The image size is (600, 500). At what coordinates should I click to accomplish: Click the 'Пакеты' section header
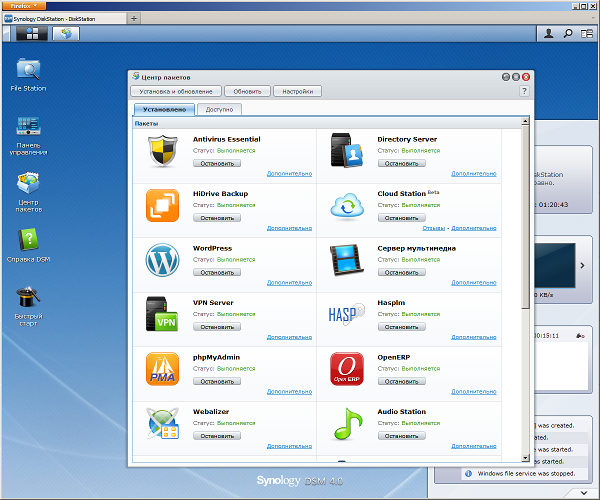(x=146, y=124)
